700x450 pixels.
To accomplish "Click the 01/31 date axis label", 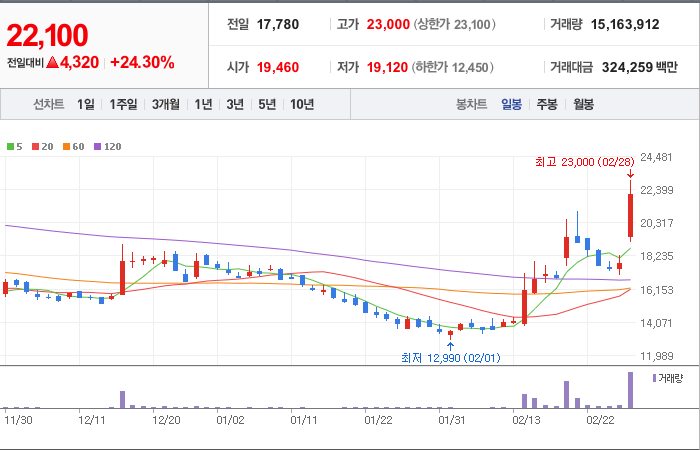I will (452, 420).
